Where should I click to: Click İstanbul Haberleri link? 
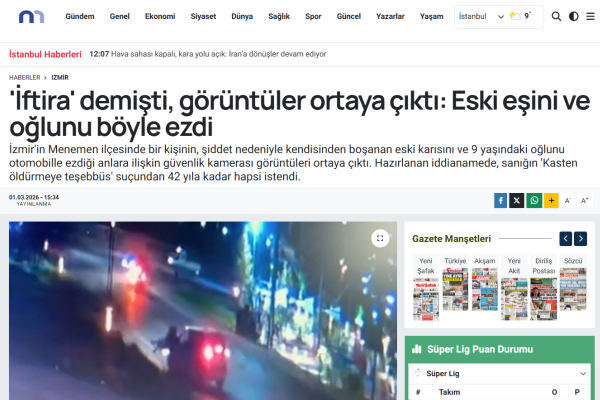tap(45, 54)
